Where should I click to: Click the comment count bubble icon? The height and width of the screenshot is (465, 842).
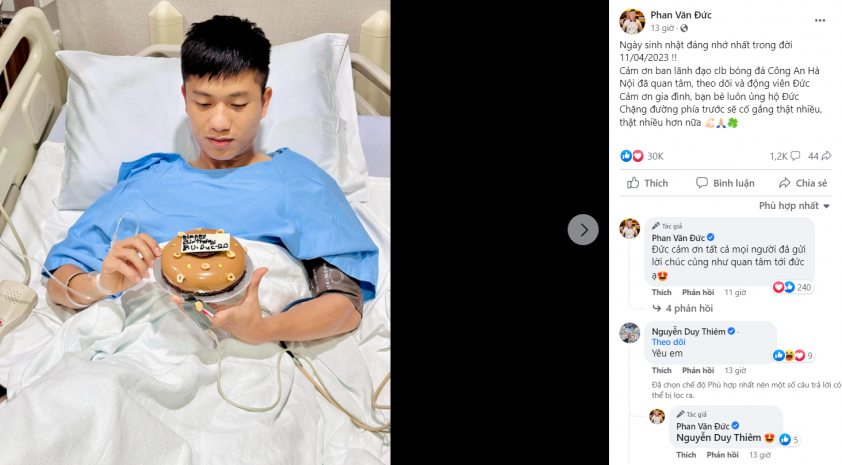pyautogui.click(x=795, y=156)
